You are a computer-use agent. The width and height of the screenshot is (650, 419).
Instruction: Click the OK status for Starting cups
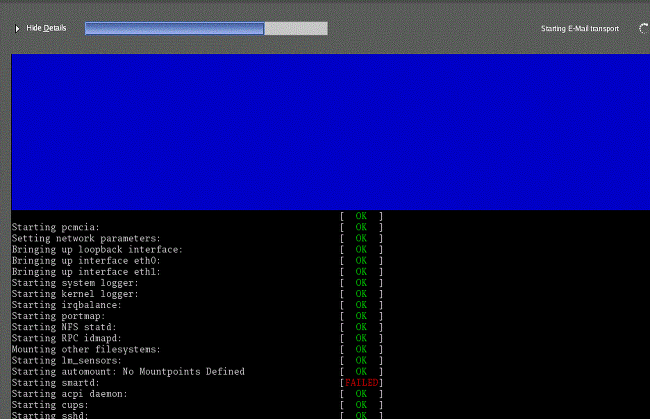point(361,405)
